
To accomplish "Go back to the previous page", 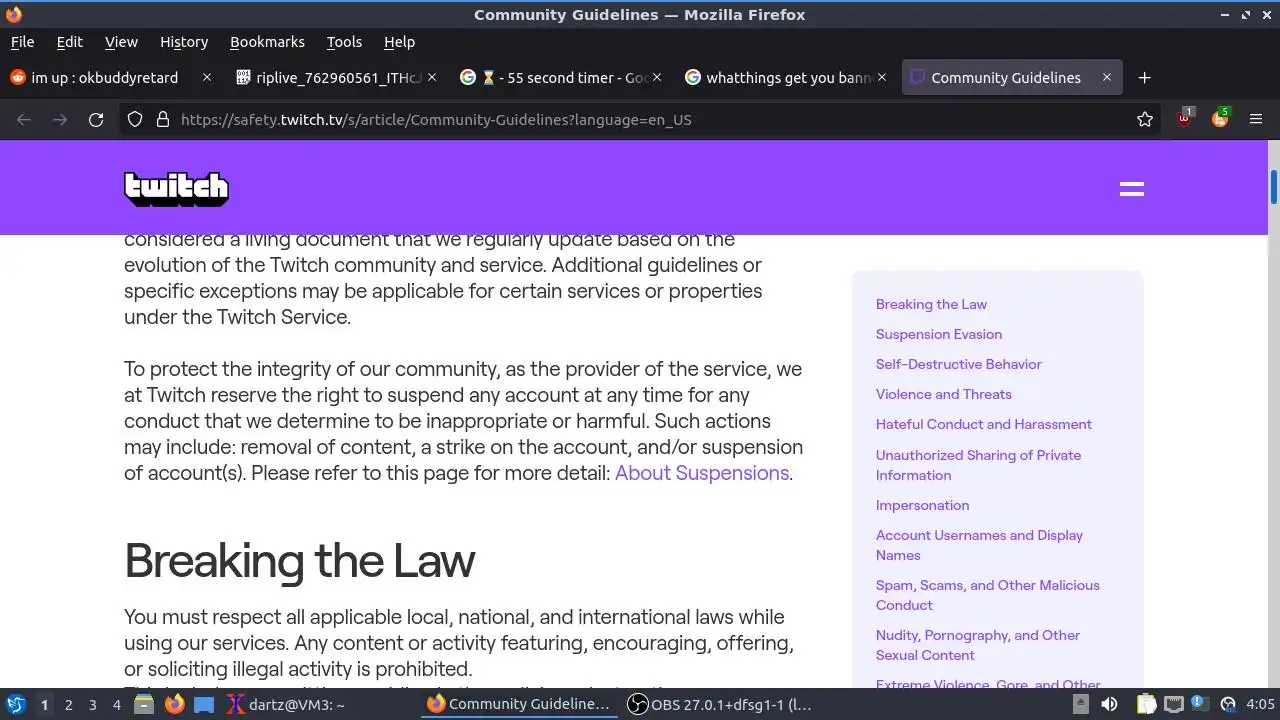I will (x=24, y=120).
